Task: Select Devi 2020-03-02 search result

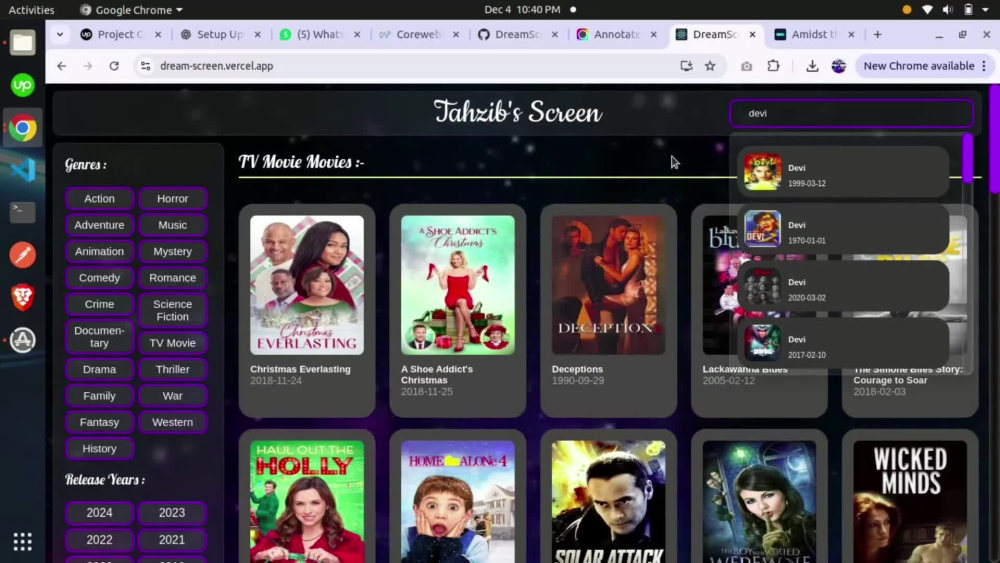Action: [843, 286]
